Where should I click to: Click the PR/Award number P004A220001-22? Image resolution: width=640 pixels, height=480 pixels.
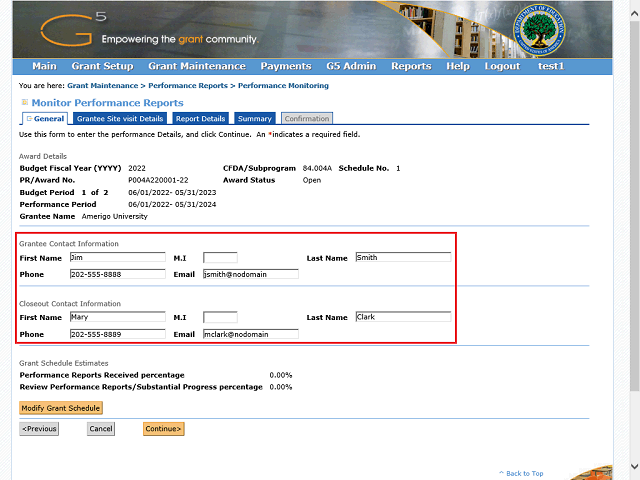[x=158, y=180]
